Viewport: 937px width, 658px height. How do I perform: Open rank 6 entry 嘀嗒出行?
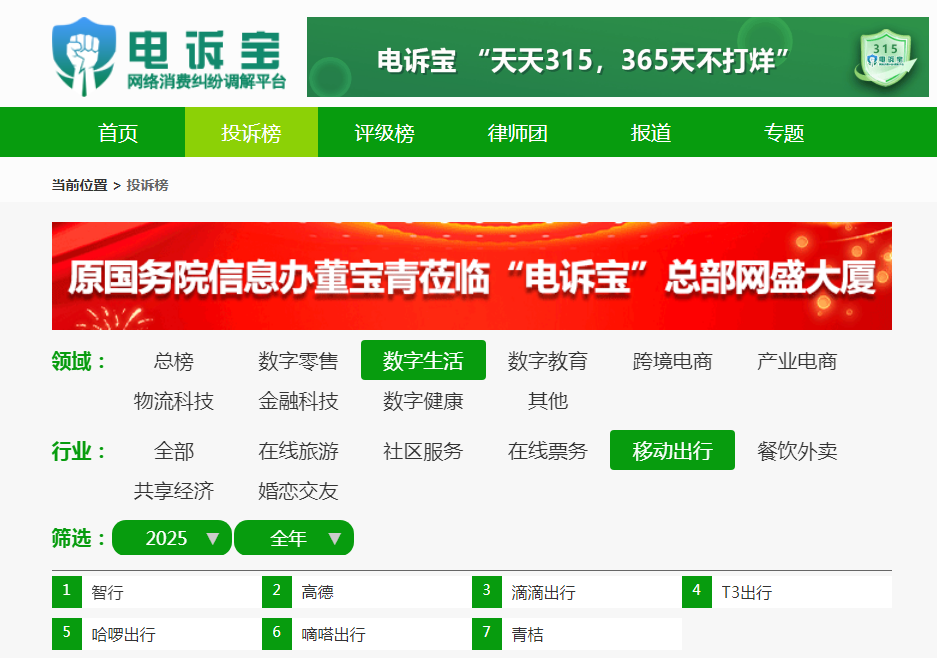coord(366,633)
